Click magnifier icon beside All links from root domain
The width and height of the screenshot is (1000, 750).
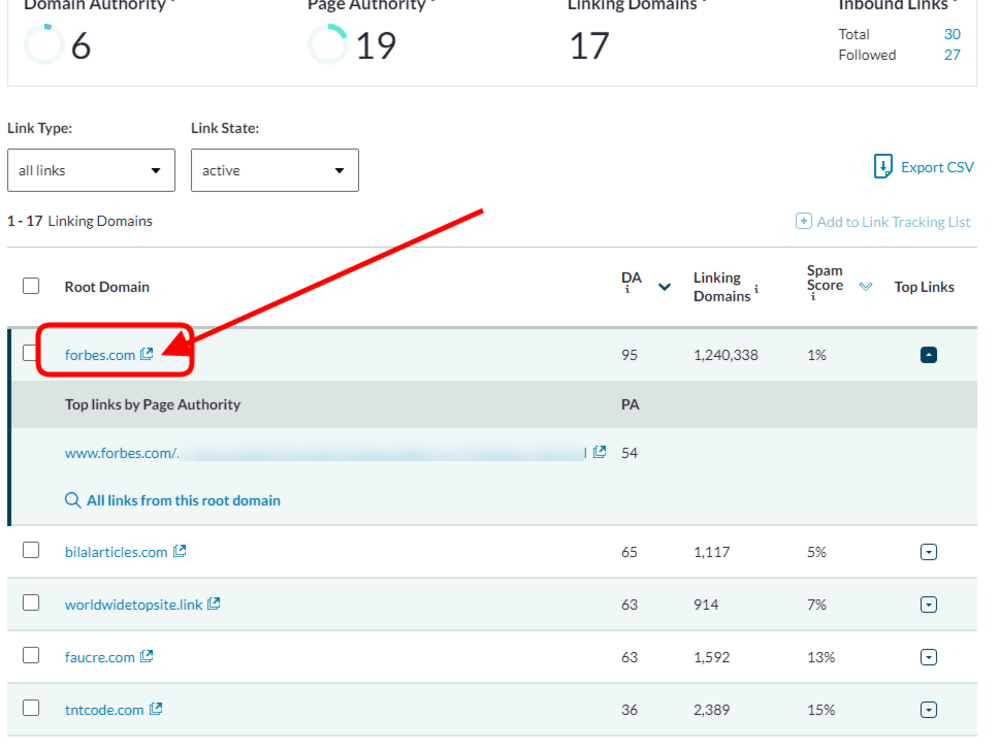[73, 500]
